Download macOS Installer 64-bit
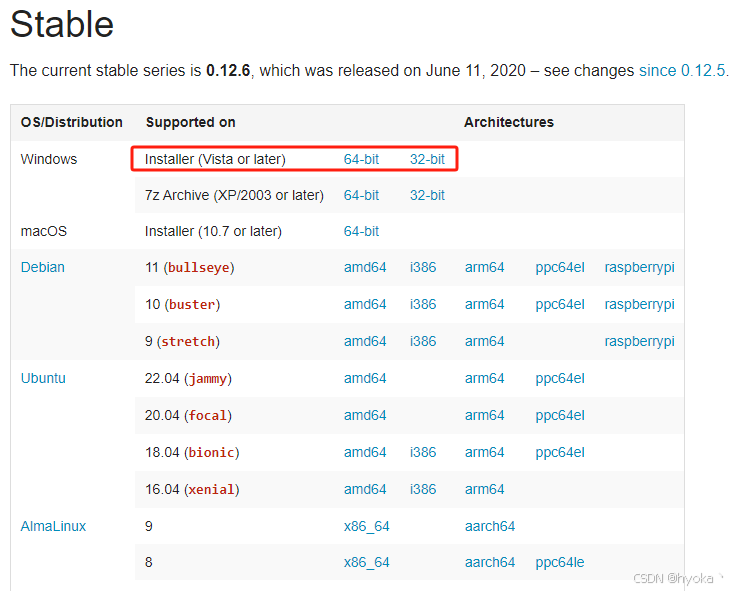The width and height of the screenshot is (739, 591). coord(361,231)
